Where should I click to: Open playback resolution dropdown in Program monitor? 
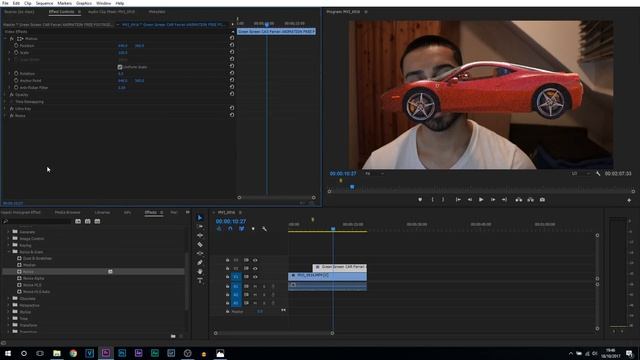581,173
